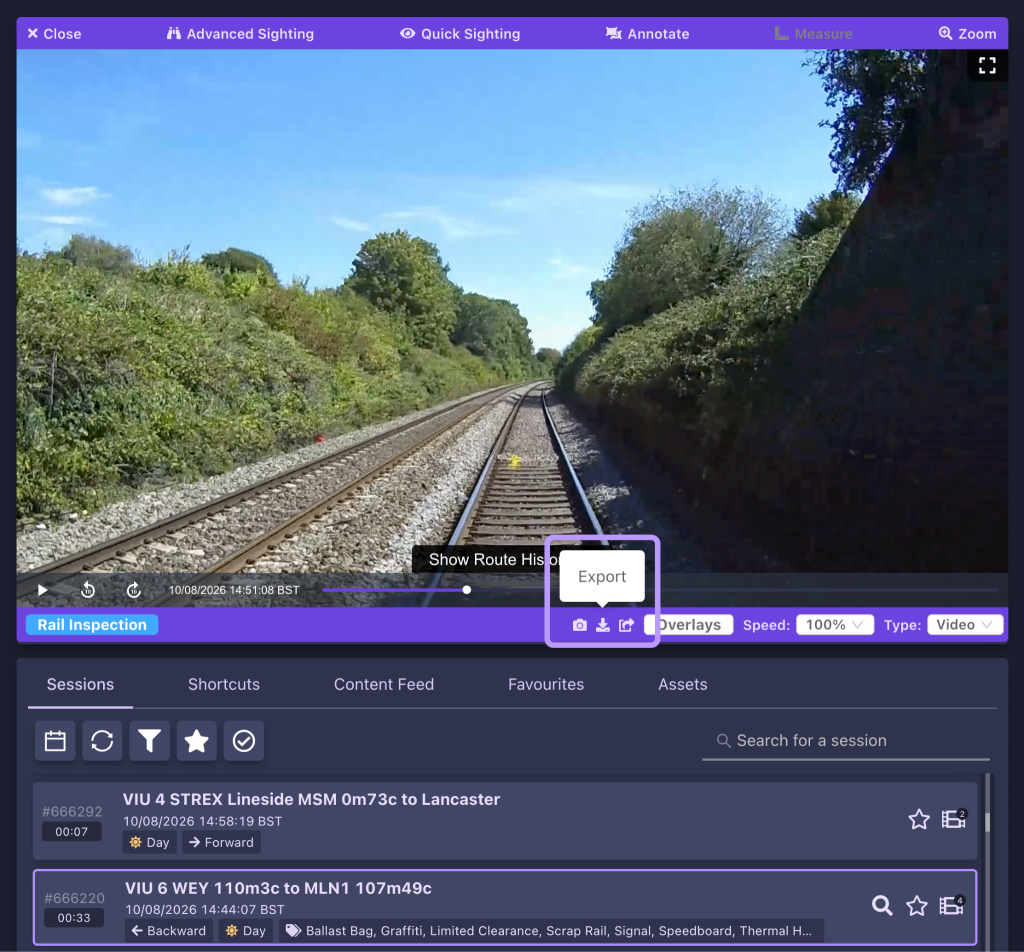Open video clips icon for session #666292

[x=953, y=819]
